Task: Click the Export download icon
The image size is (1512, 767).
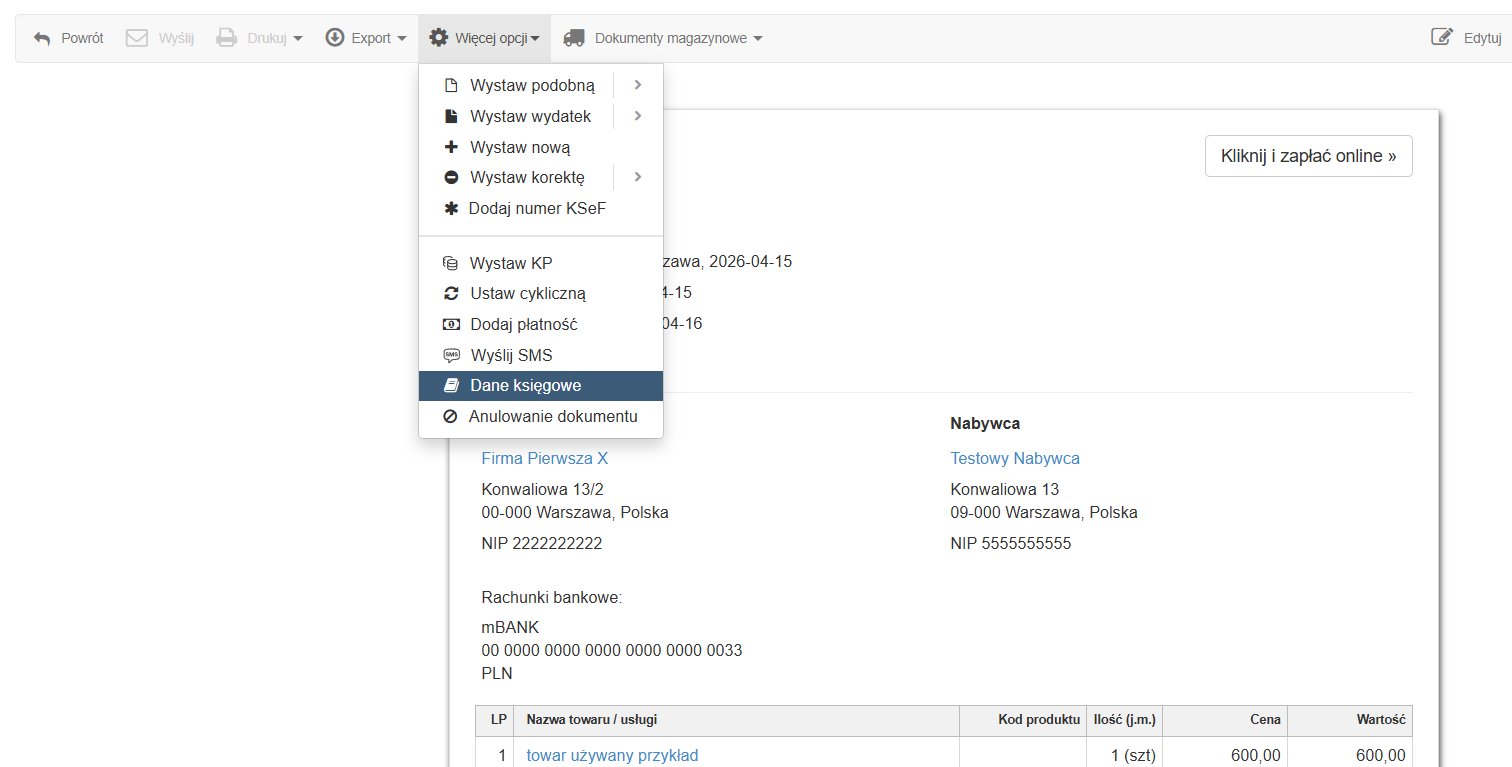Action: [x=335, y=38]
